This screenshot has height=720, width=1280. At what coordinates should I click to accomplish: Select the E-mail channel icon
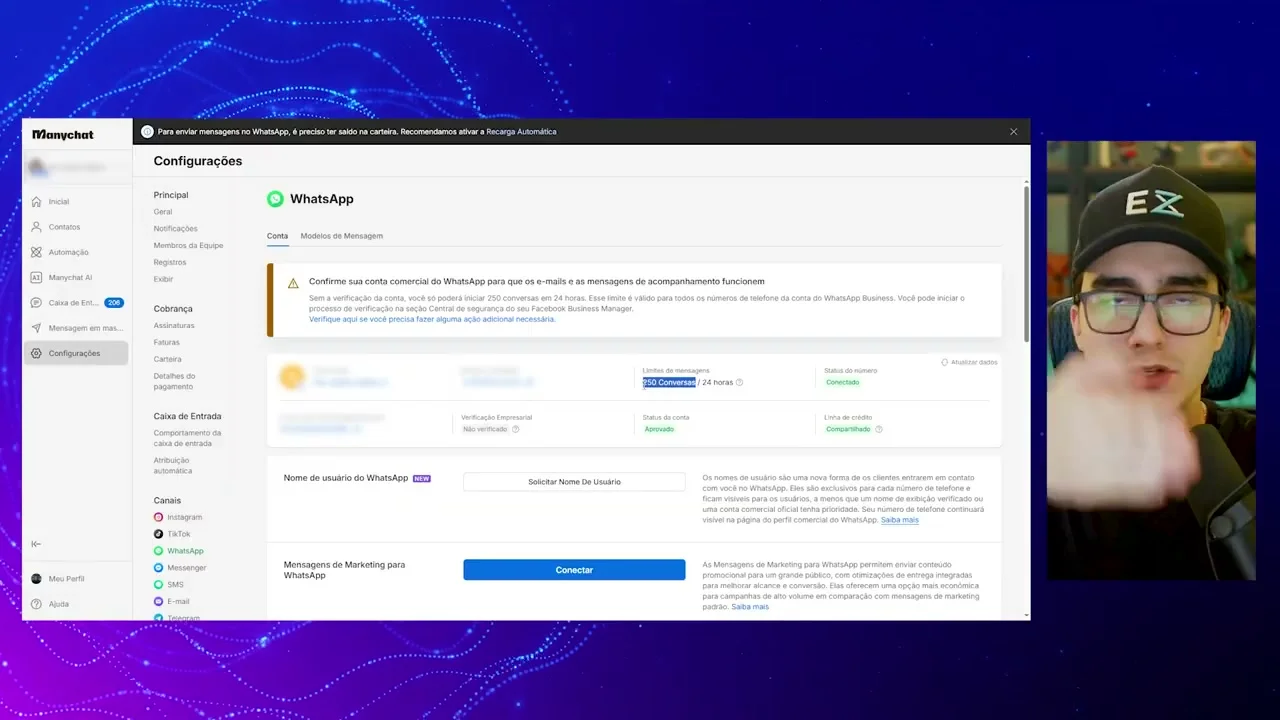click(158, 601)
